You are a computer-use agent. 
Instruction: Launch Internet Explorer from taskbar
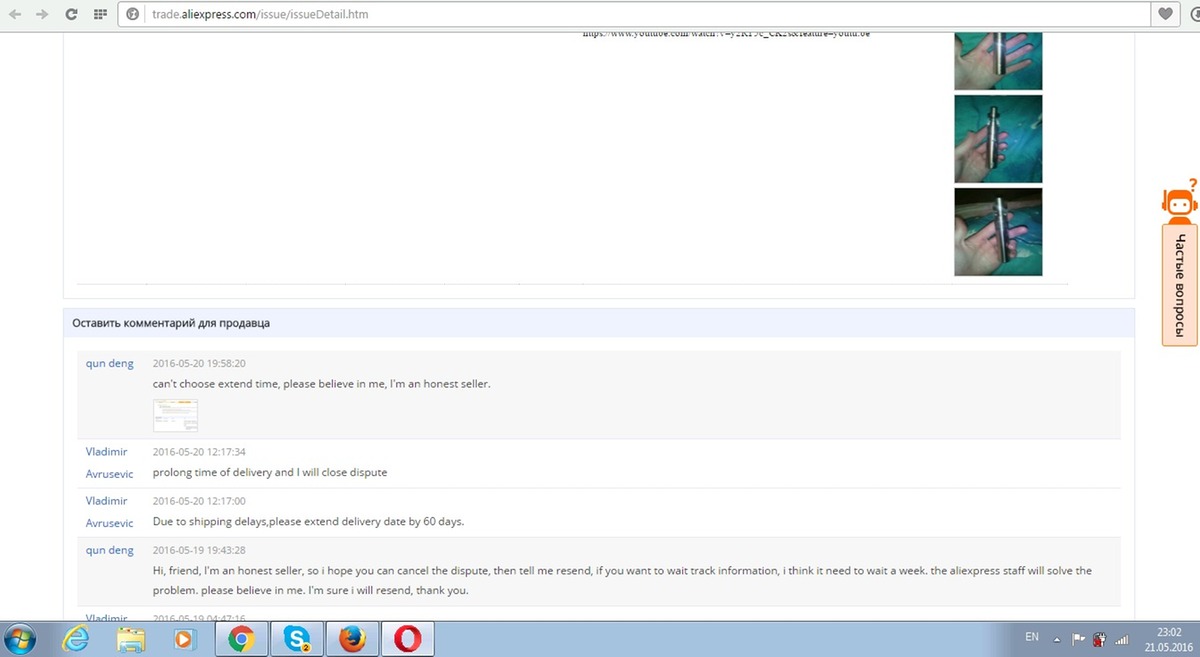[x=75, y=638]
